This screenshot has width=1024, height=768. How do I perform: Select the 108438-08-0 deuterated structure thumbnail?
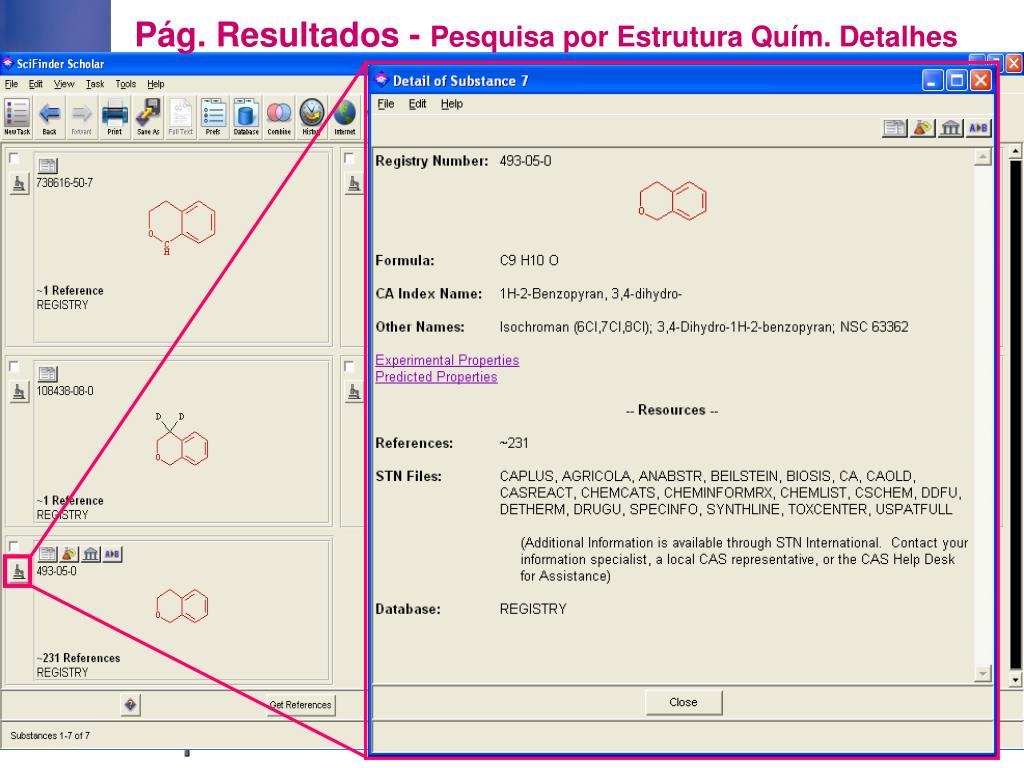[x=182, y=439]
